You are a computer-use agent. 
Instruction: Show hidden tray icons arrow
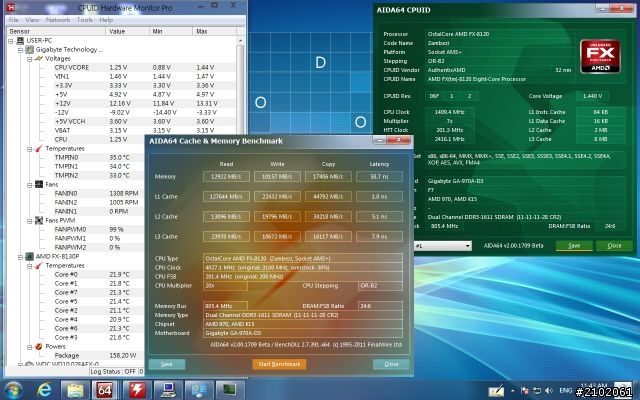[x=513, y=391]
